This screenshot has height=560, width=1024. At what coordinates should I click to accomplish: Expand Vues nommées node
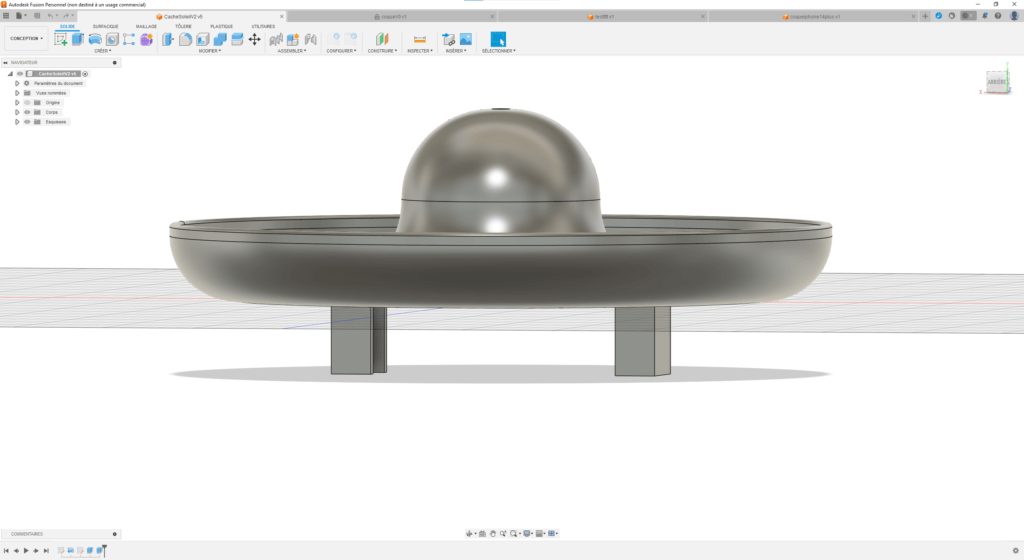point(17,93)
